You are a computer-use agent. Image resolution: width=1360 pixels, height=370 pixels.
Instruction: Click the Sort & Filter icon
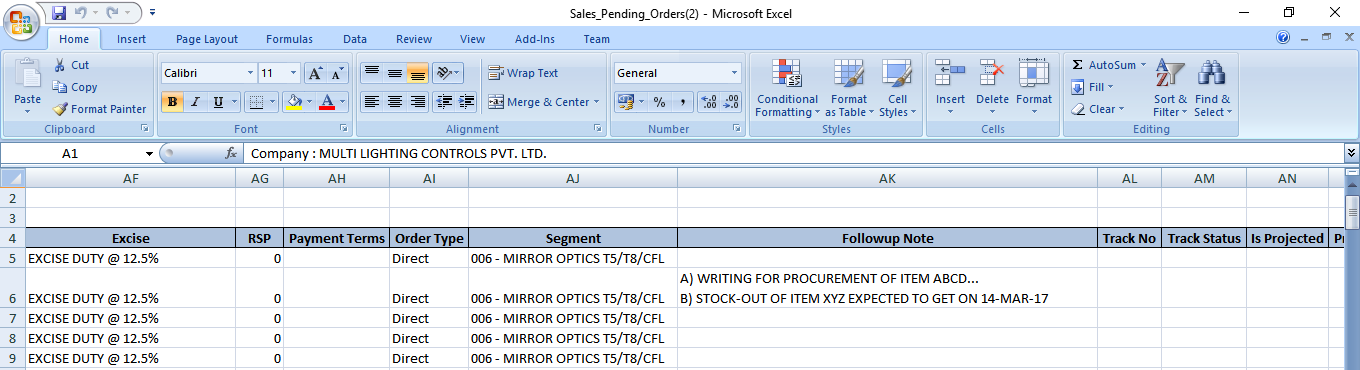(x=1170, y=75)
